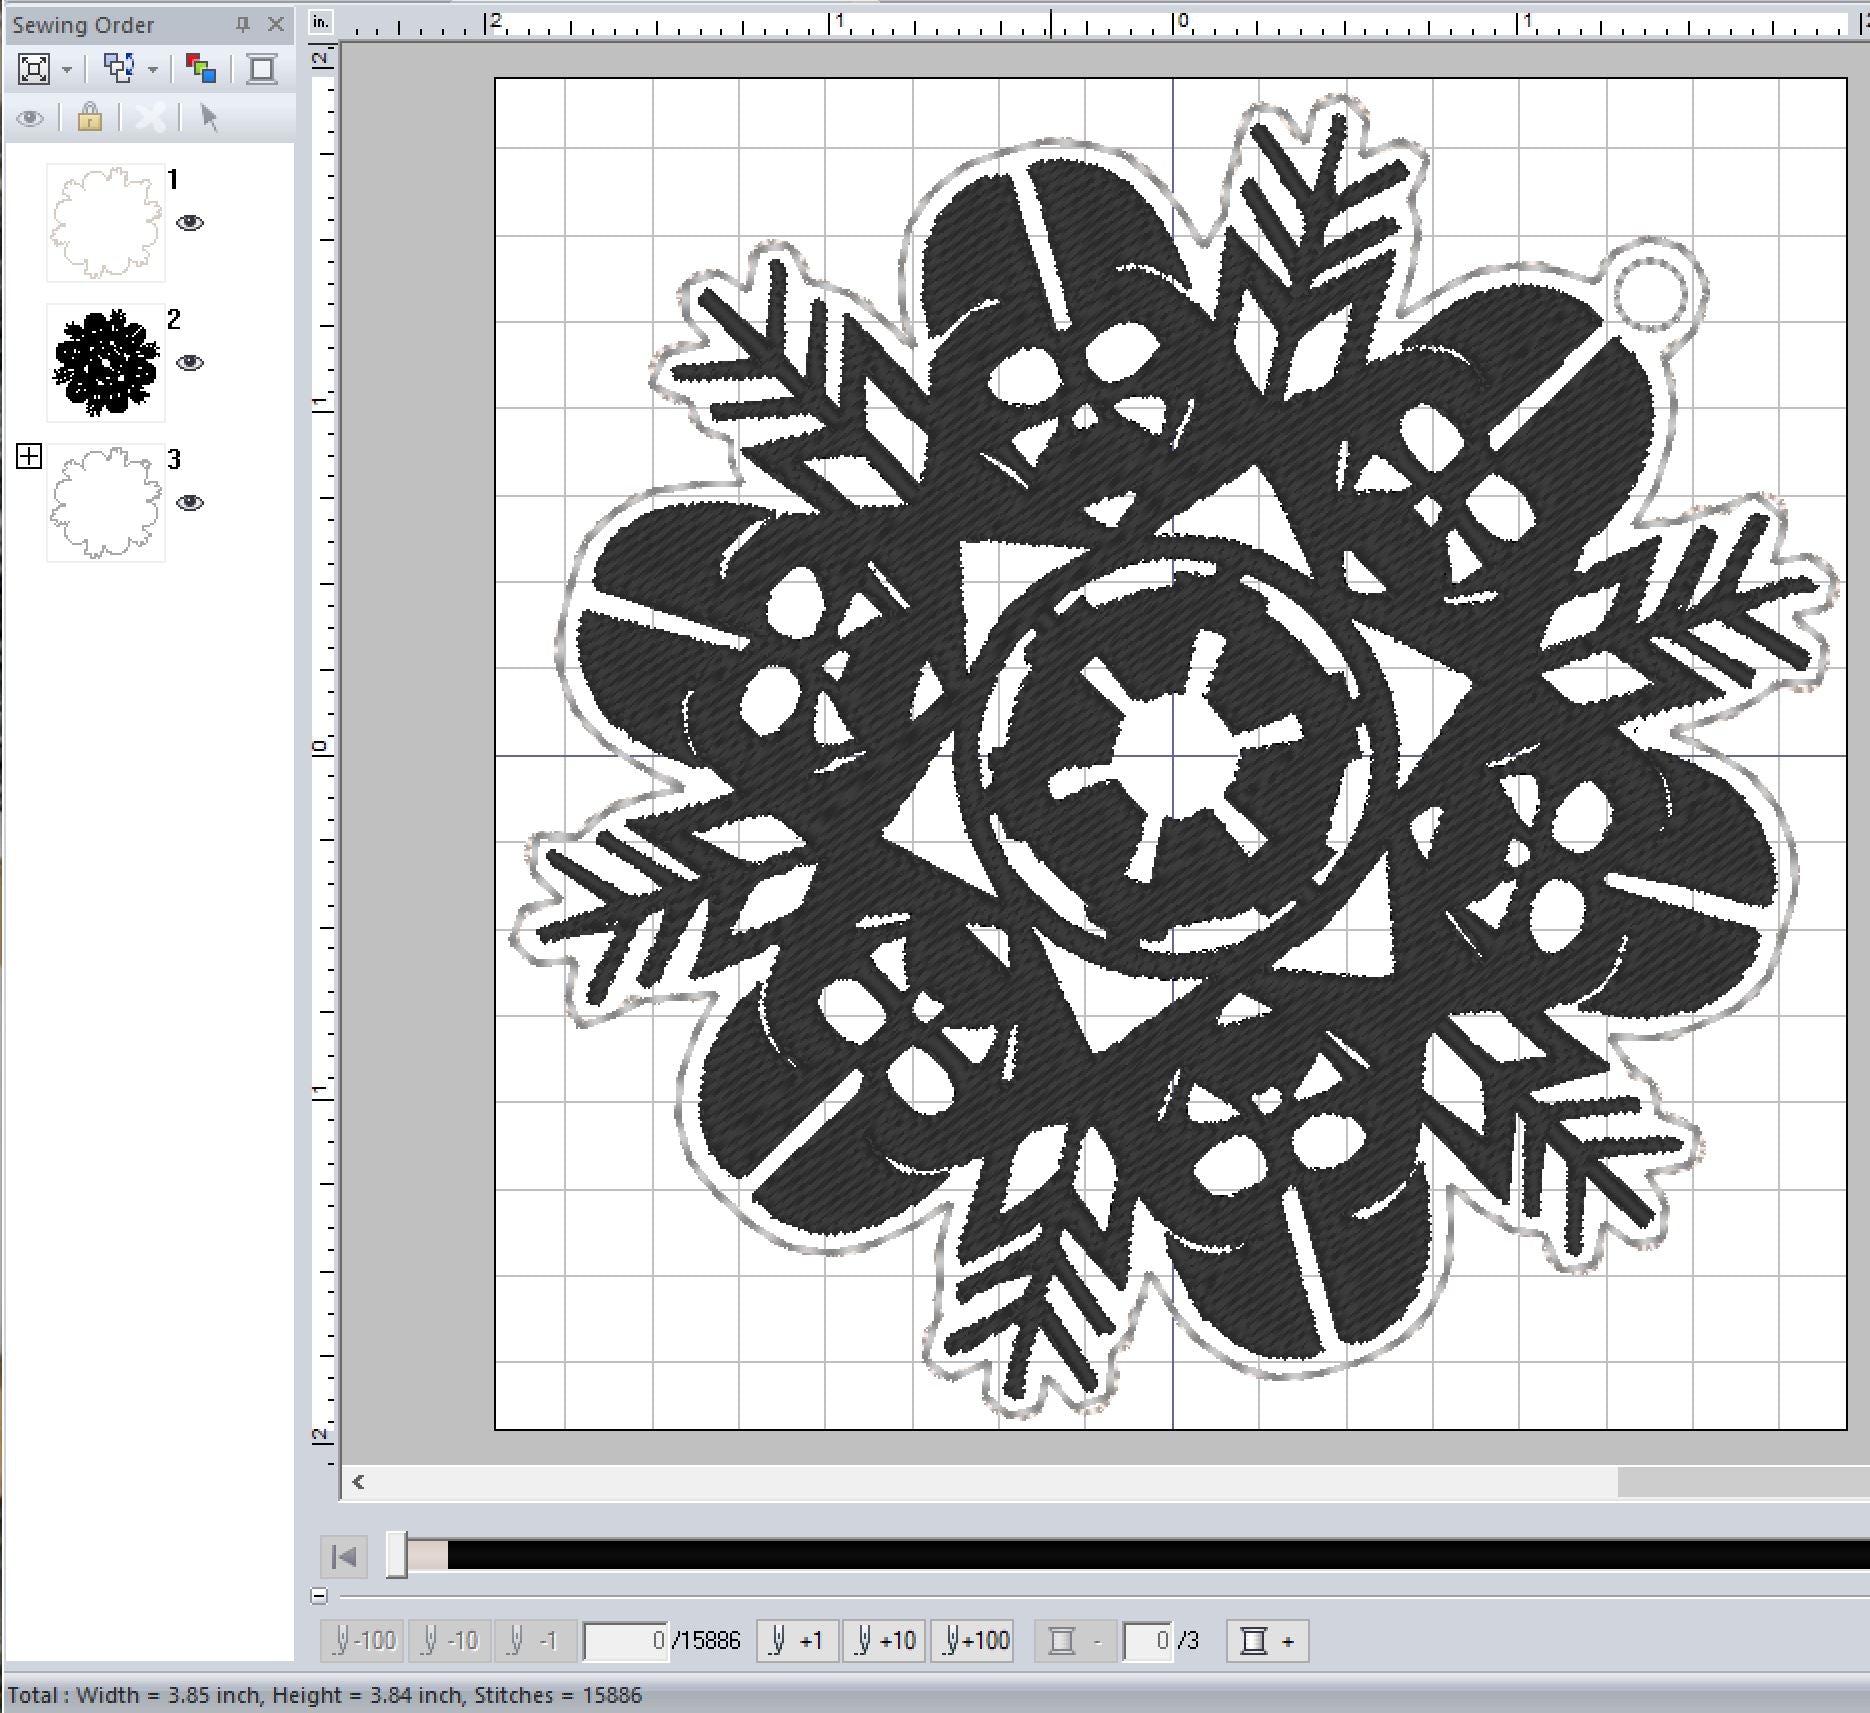Click the padlock lock icon
Image resolution: width=1870 pixels, height=1713 pixels.
(x=90, y=118)
